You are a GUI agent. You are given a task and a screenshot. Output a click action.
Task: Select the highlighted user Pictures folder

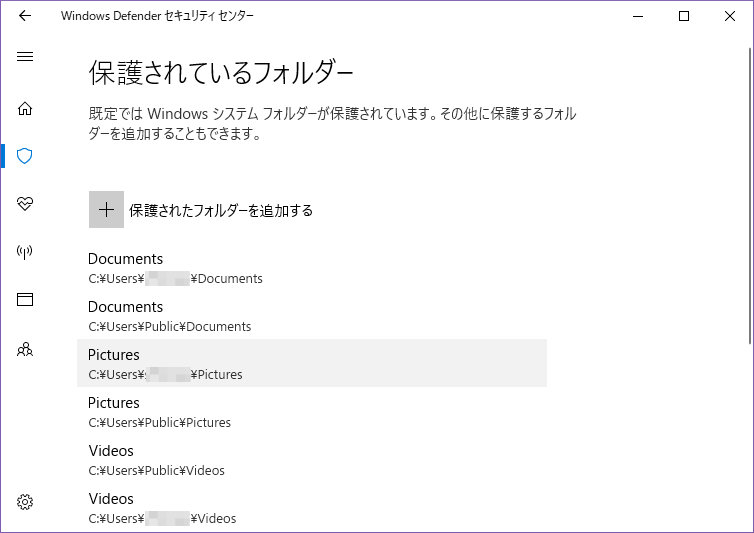pyautogui.click(x=311, y=363)
